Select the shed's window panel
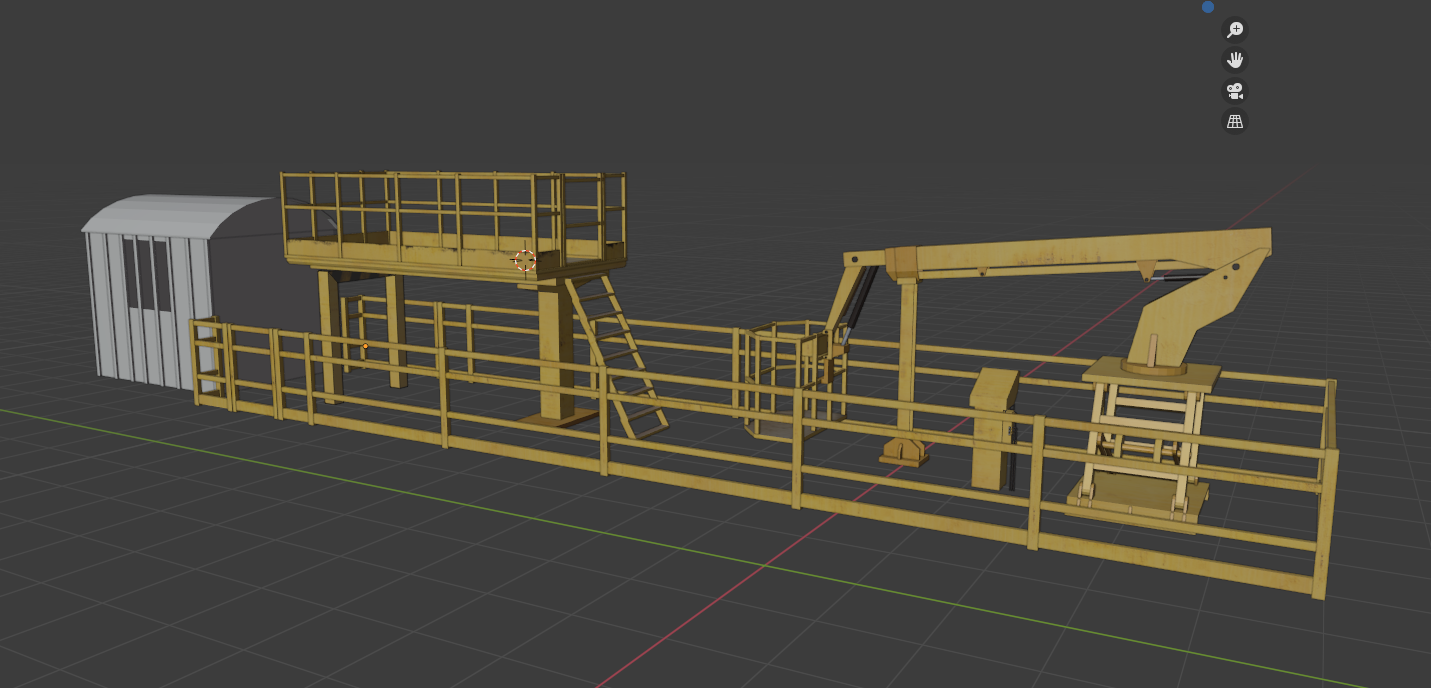 point(147,273)
